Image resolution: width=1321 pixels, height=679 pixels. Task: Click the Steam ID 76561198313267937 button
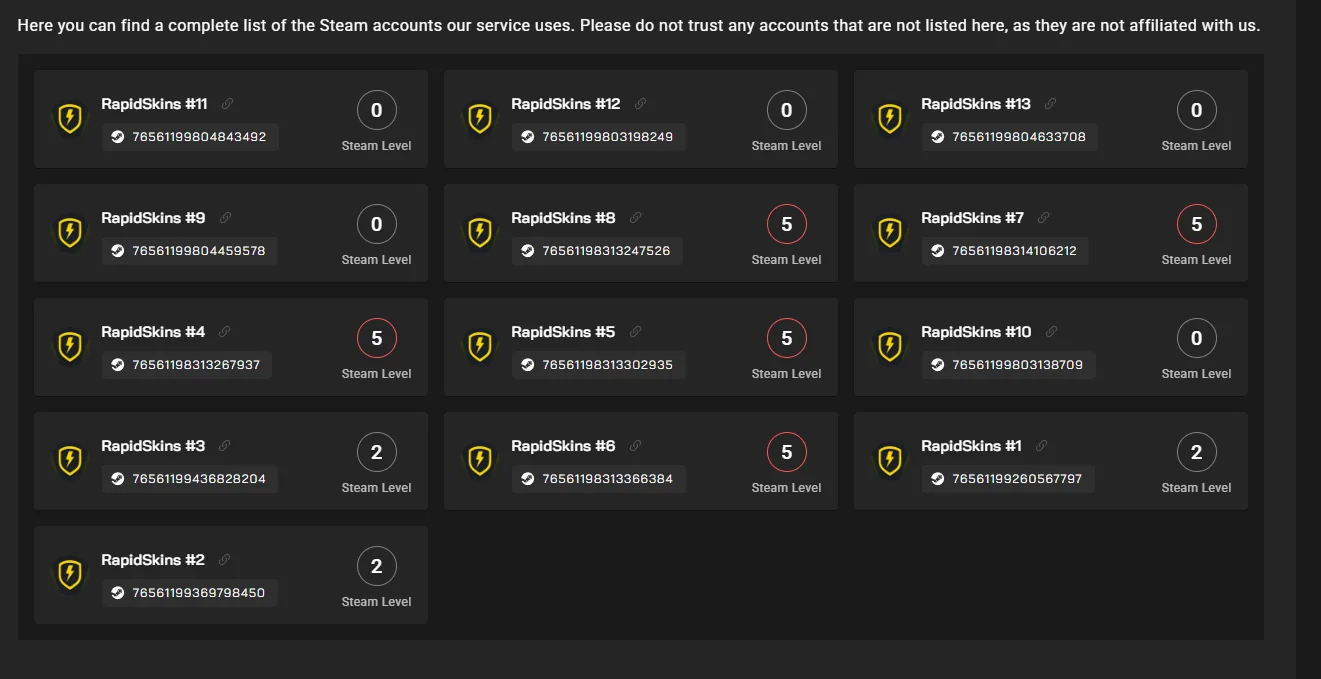click(187, 365)
